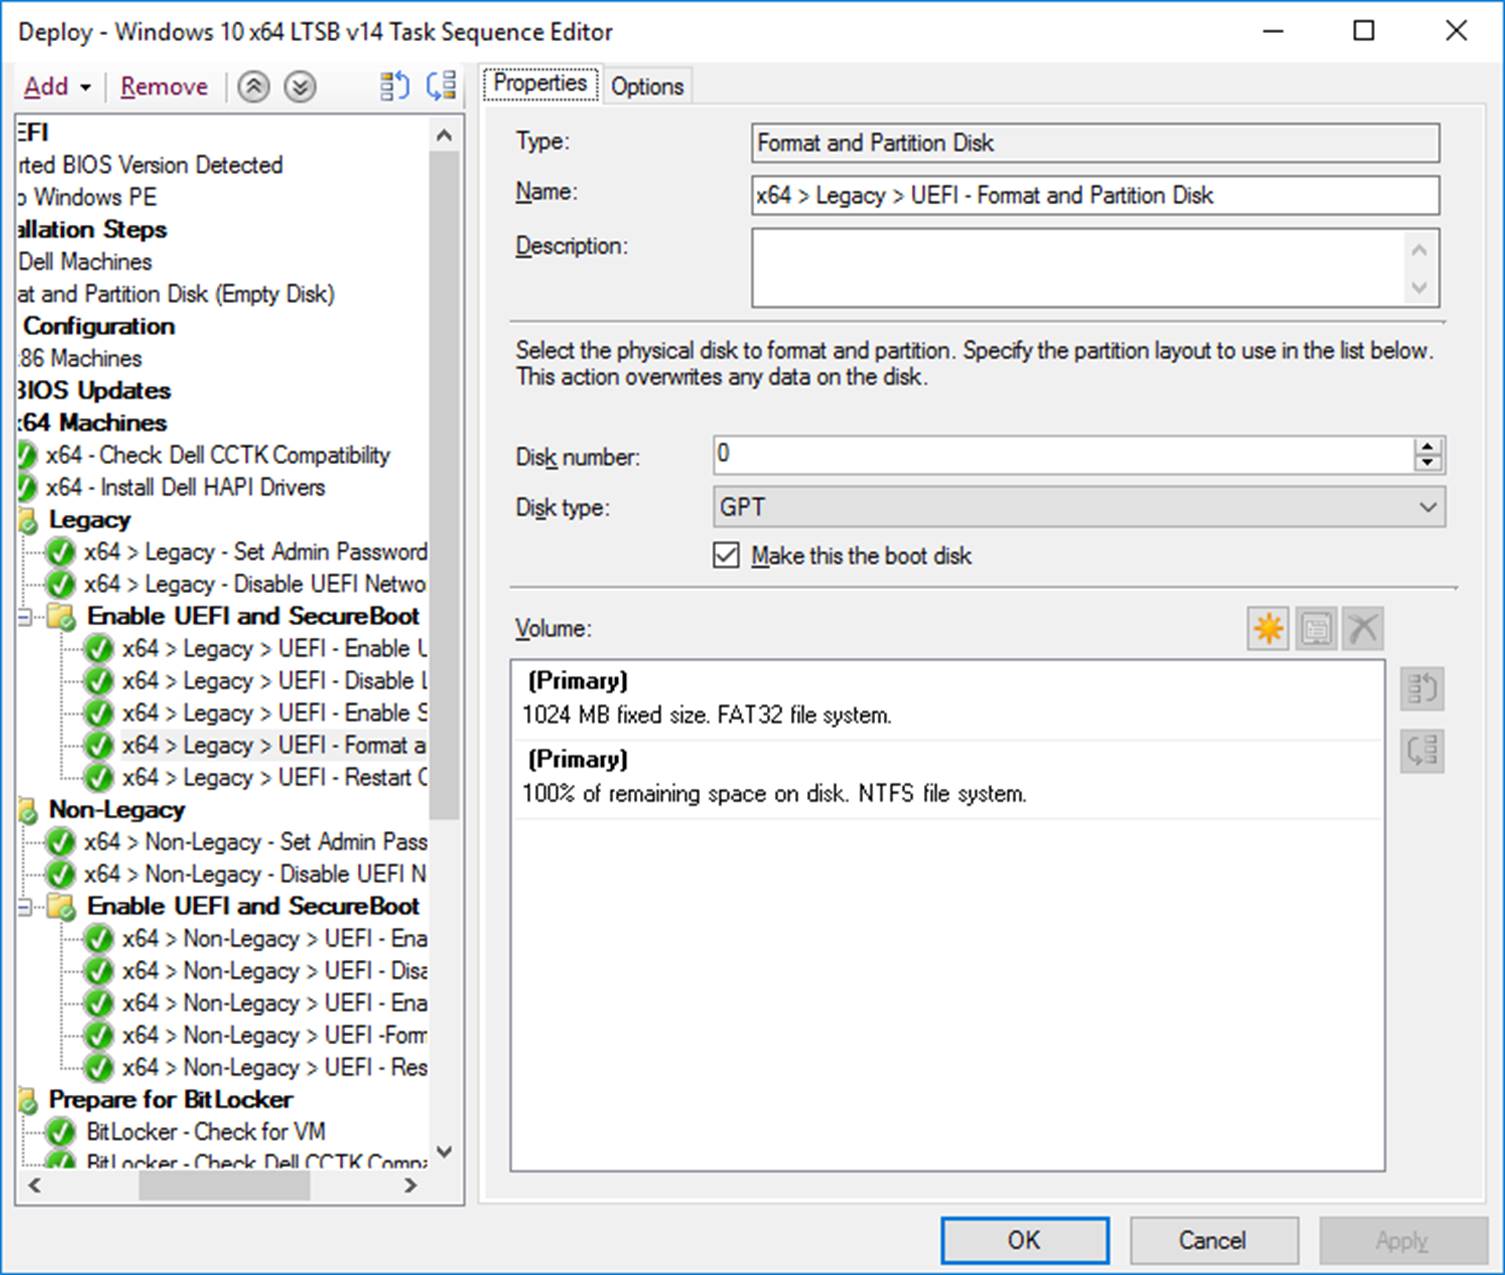1505x1275 pixels.
Task: Select x64 > Legacy - Disable UEFI Network step
Action: (255, 584)
